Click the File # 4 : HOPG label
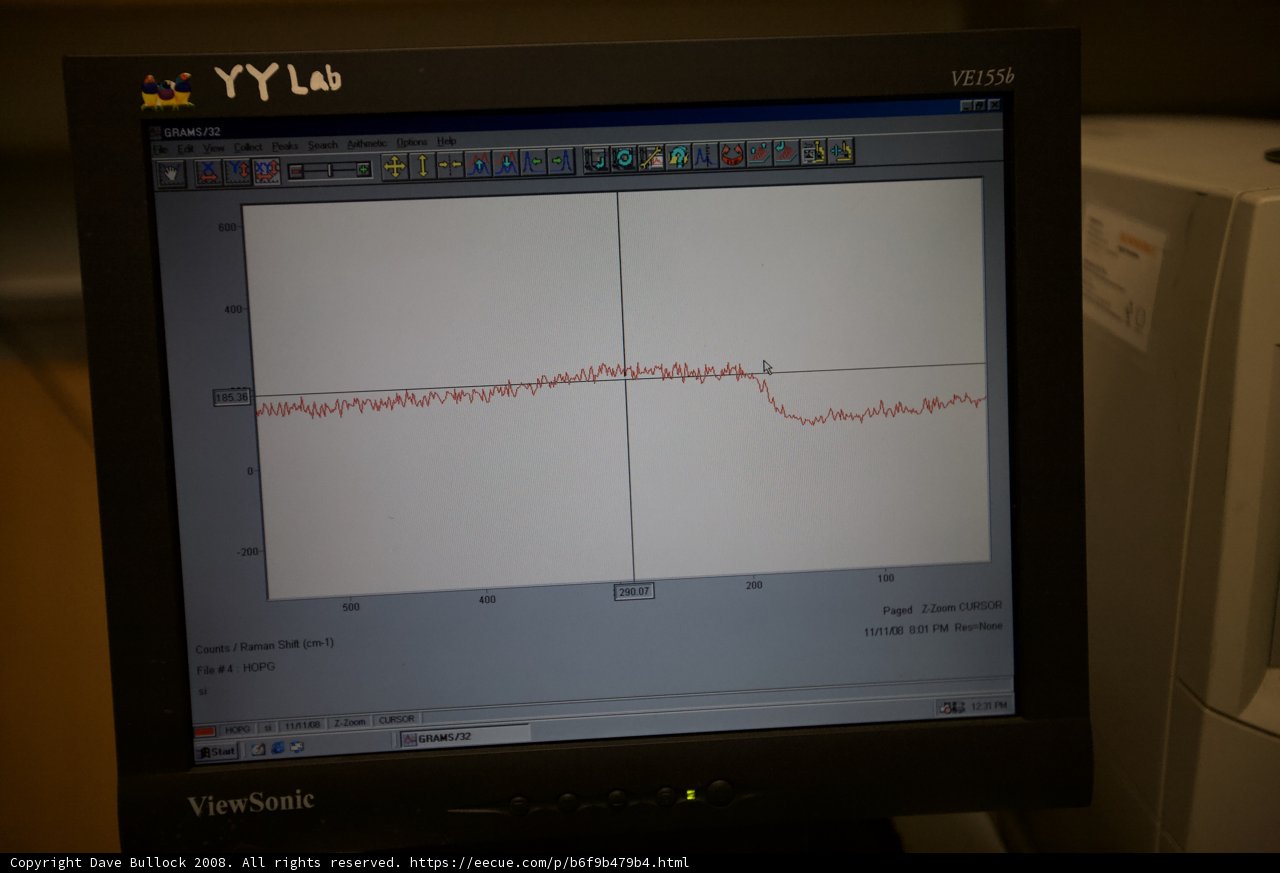The width and height of the screenshot is (1280, 873). [235, 667]
